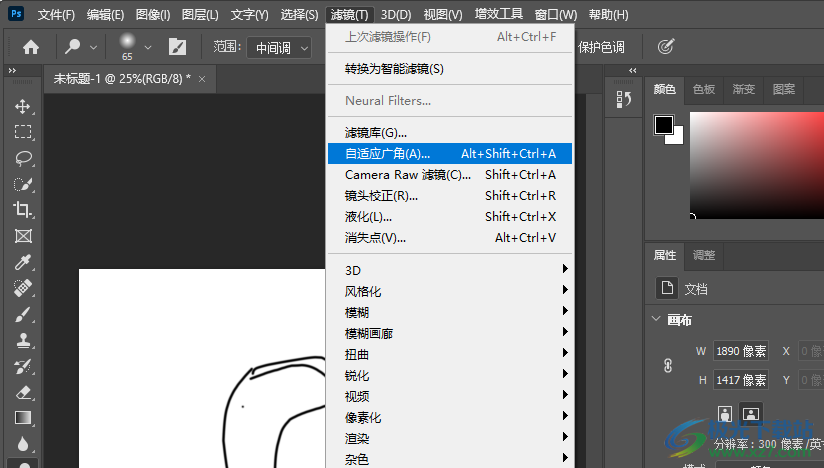Image resolution: width=824 pixels, height=468 pixels.
Task: Select the Clone Stamp tool
Action: click(x=23, y=340)
